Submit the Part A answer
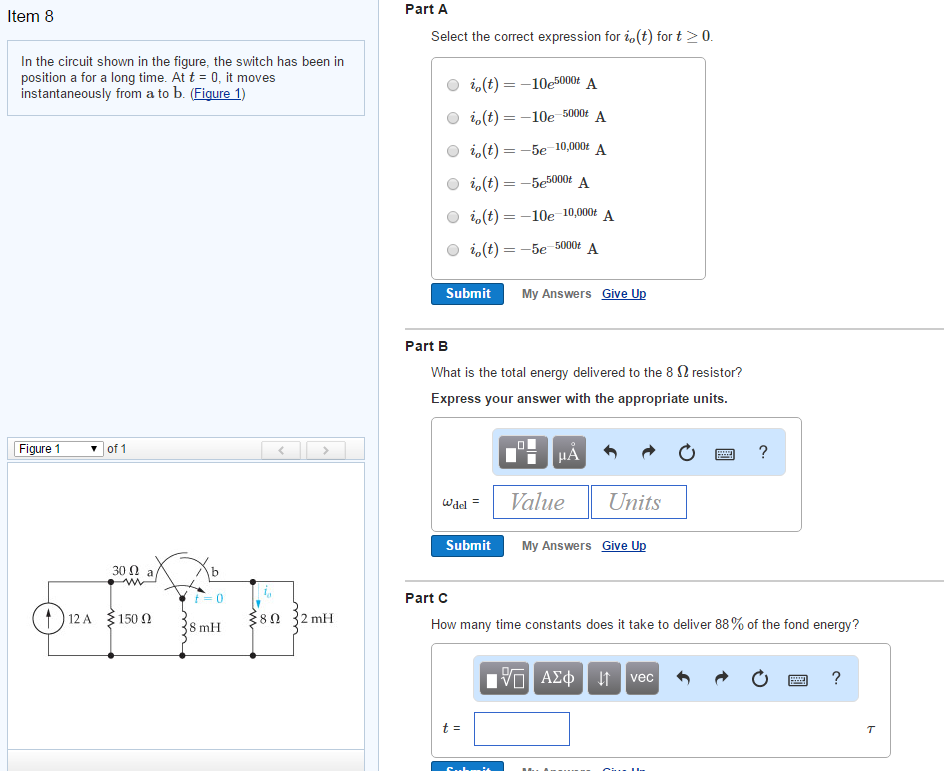 467,294
